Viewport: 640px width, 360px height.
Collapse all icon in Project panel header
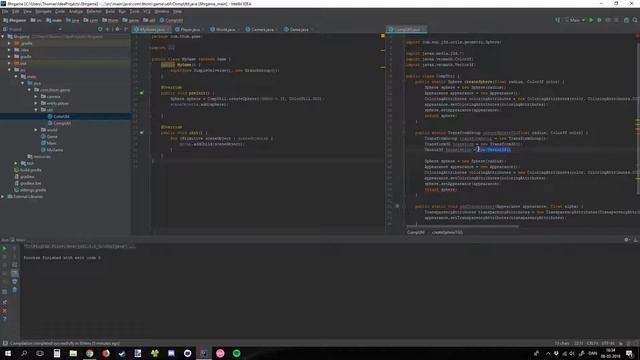point(108,29)
